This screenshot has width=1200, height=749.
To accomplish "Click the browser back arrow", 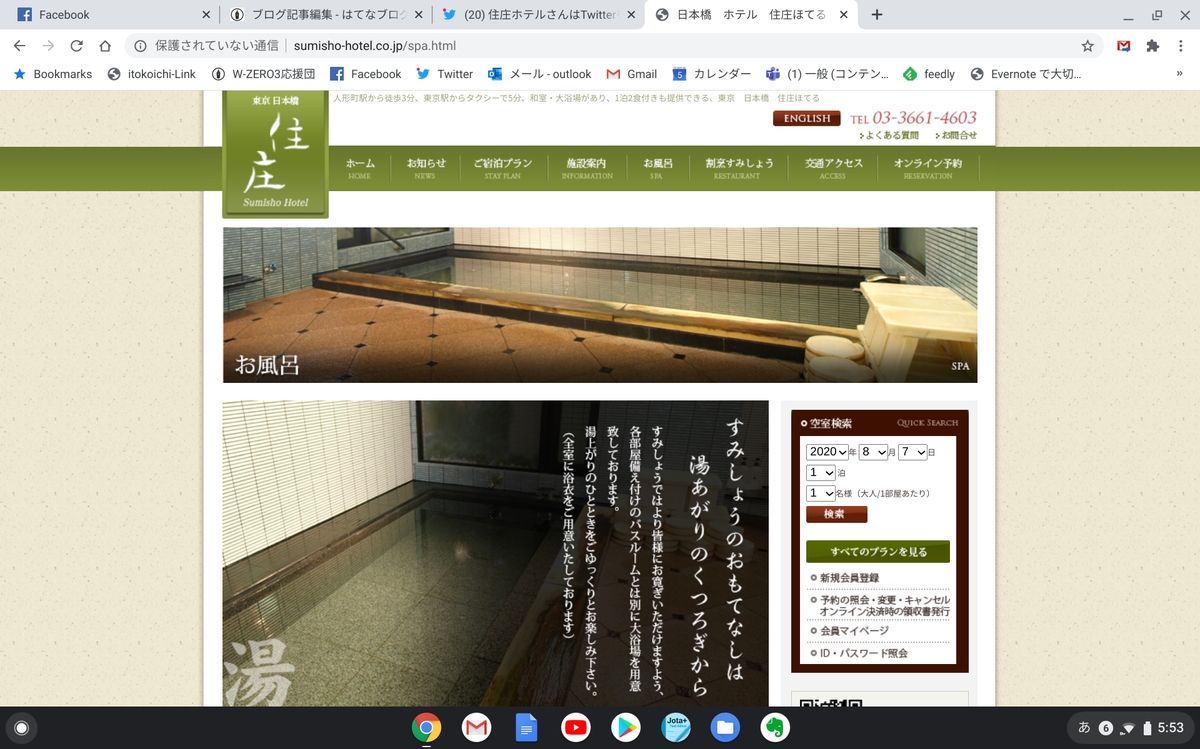I will coord(20,46).
